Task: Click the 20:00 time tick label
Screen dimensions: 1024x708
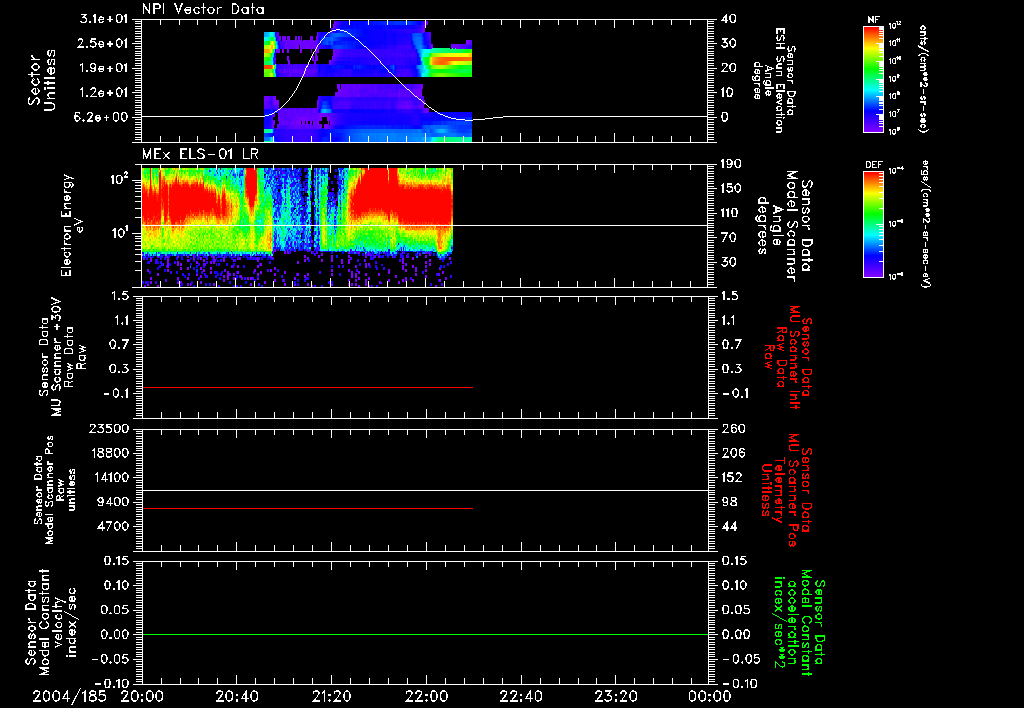Action: pos(142,696)
